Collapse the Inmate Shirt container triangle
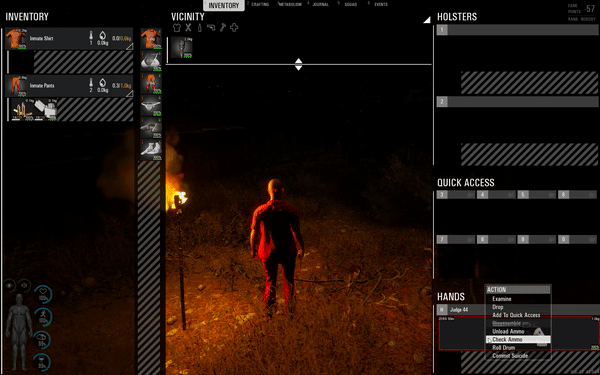Viewport: 600px width, 375px height. tap(129, 47)
